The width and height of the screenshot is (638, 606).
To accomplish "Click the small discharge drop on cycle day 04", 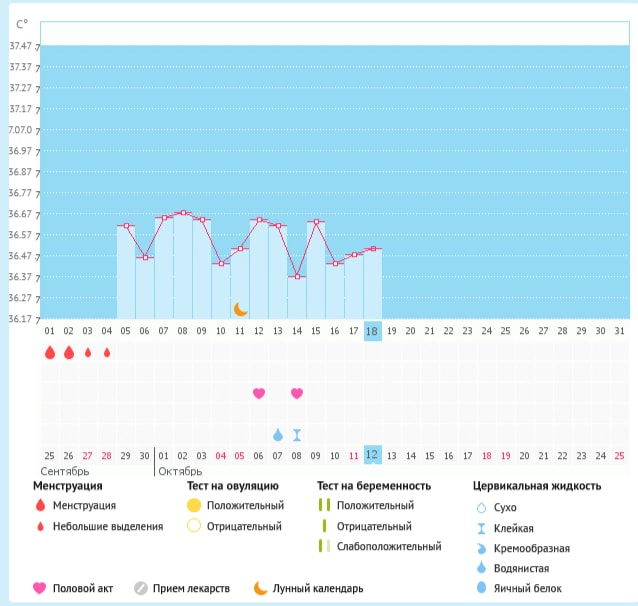I will (x=107, y=353).
